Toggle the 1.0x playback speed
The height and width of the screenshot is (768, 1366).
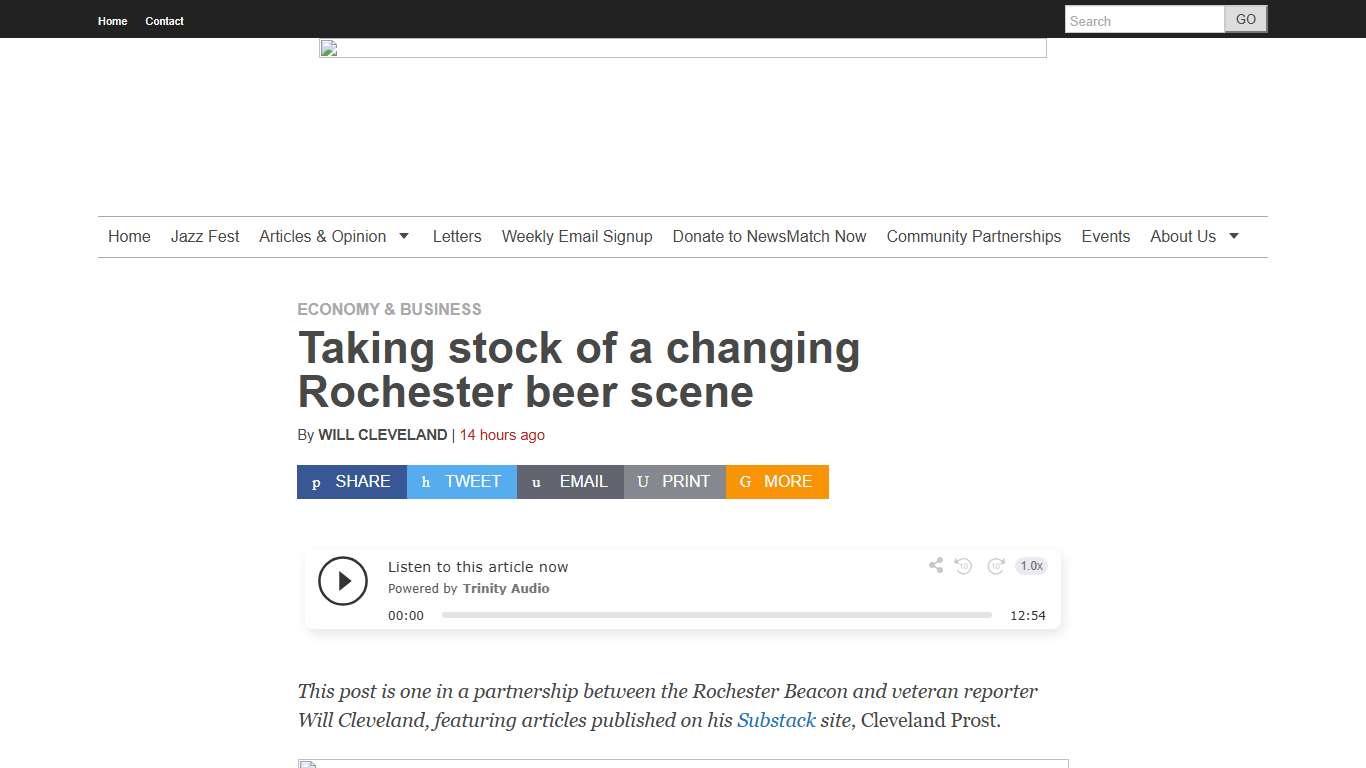tap(1031, 566)
